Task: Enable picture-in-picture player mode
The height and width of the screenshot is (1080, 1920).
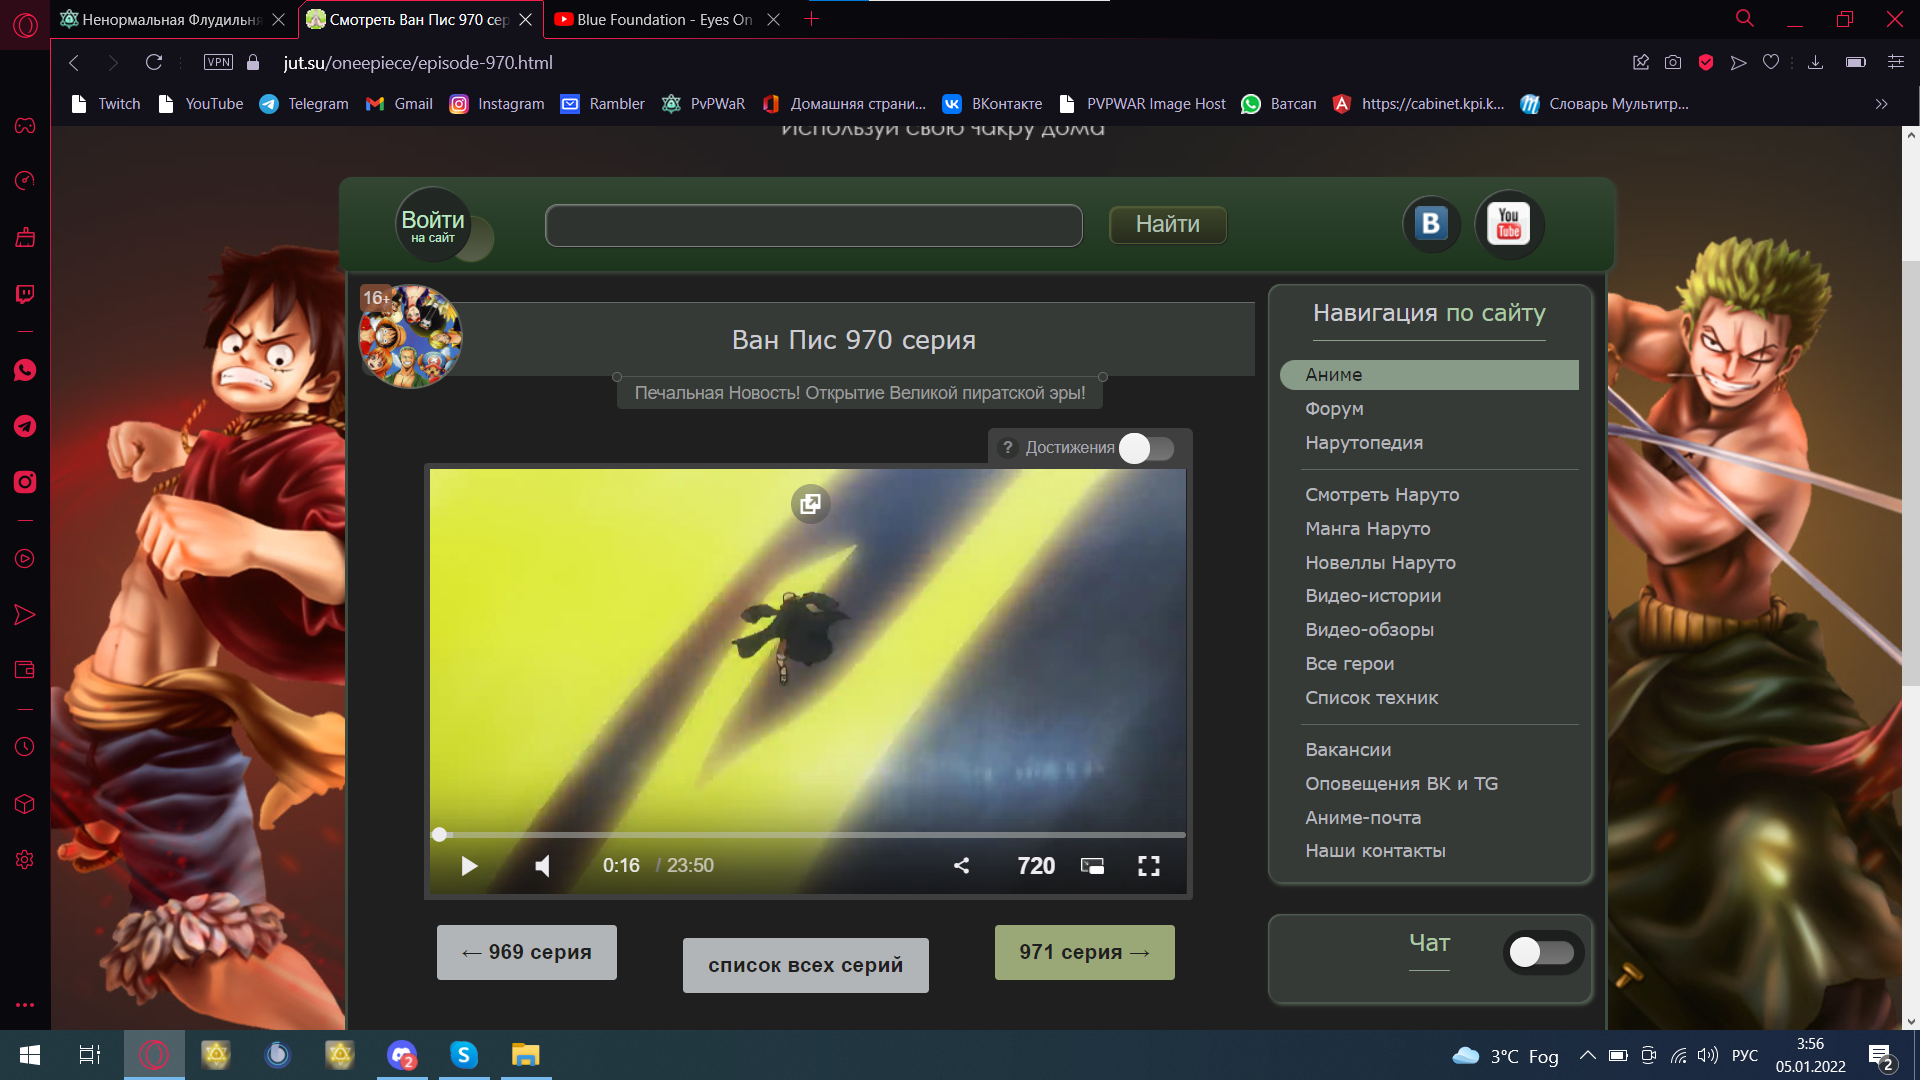Action: point(1092,866)
